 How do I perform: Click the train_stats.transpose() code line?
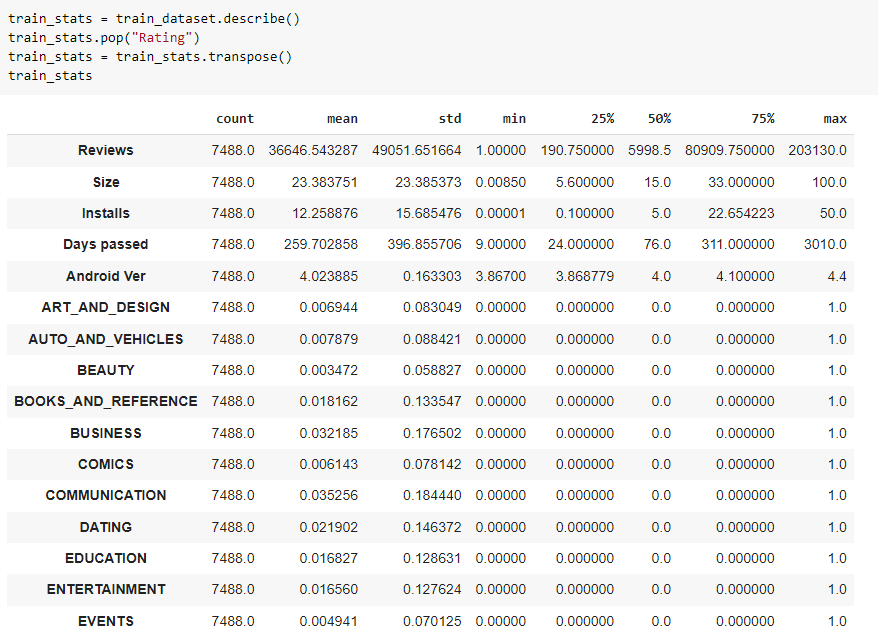click(x=150, y=56)
